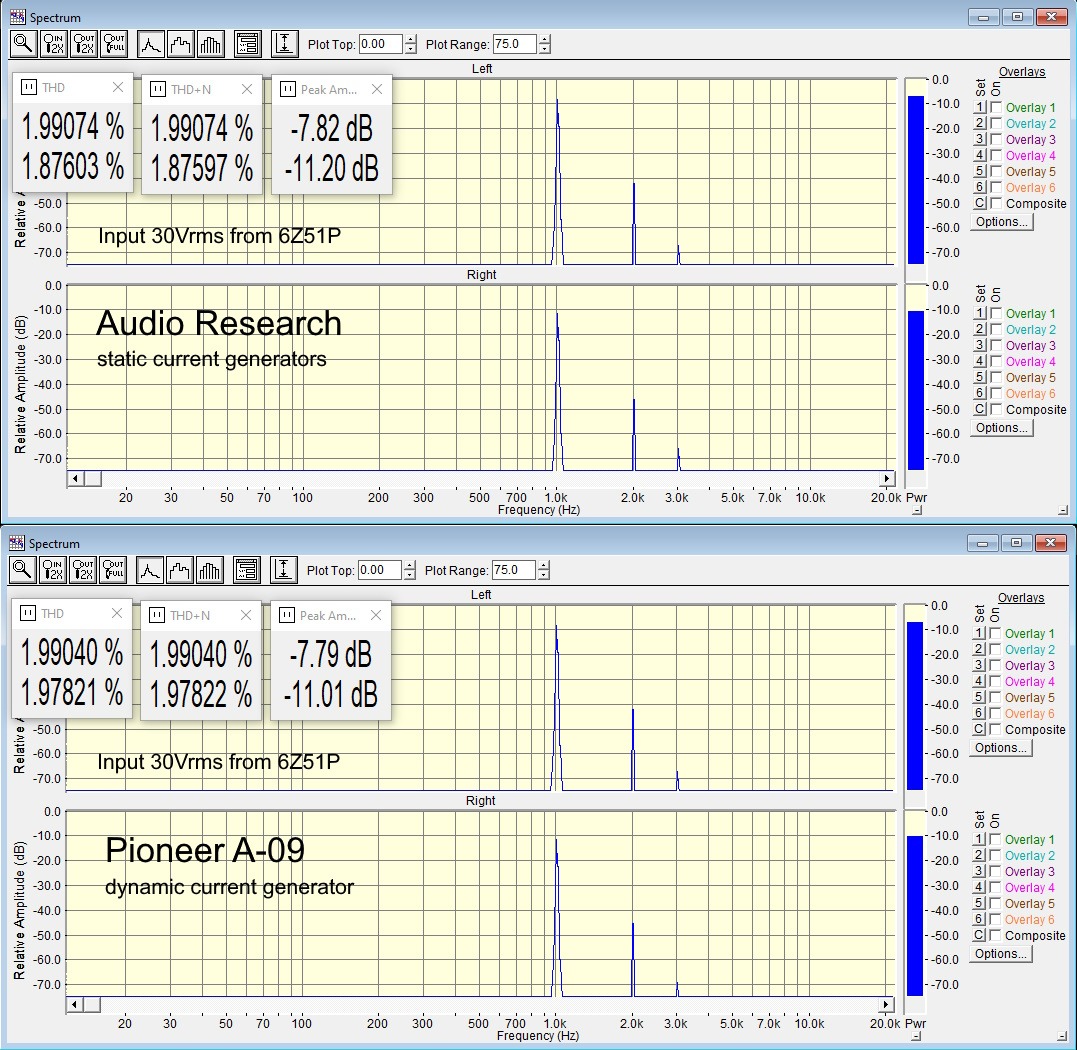Decrease Plot Range value in Pioneer A-09 window
Image resolution: width=1077 pixels, height=1050 pixels.
coord(543,575)
